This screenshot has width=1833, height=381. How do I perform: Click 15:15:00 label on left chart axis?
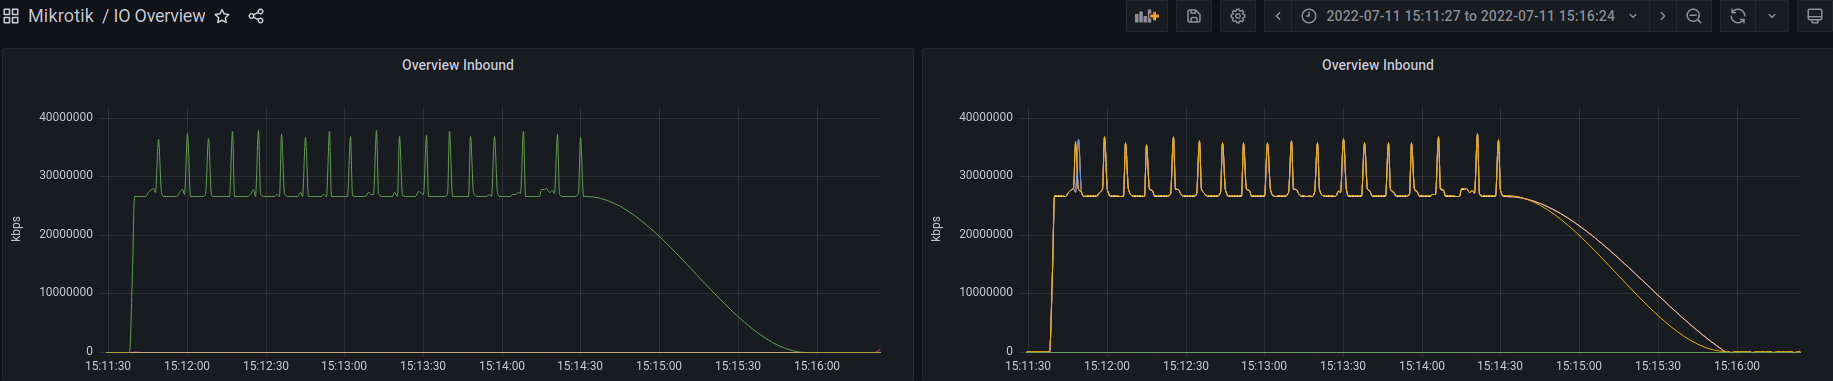coord(659,366)
